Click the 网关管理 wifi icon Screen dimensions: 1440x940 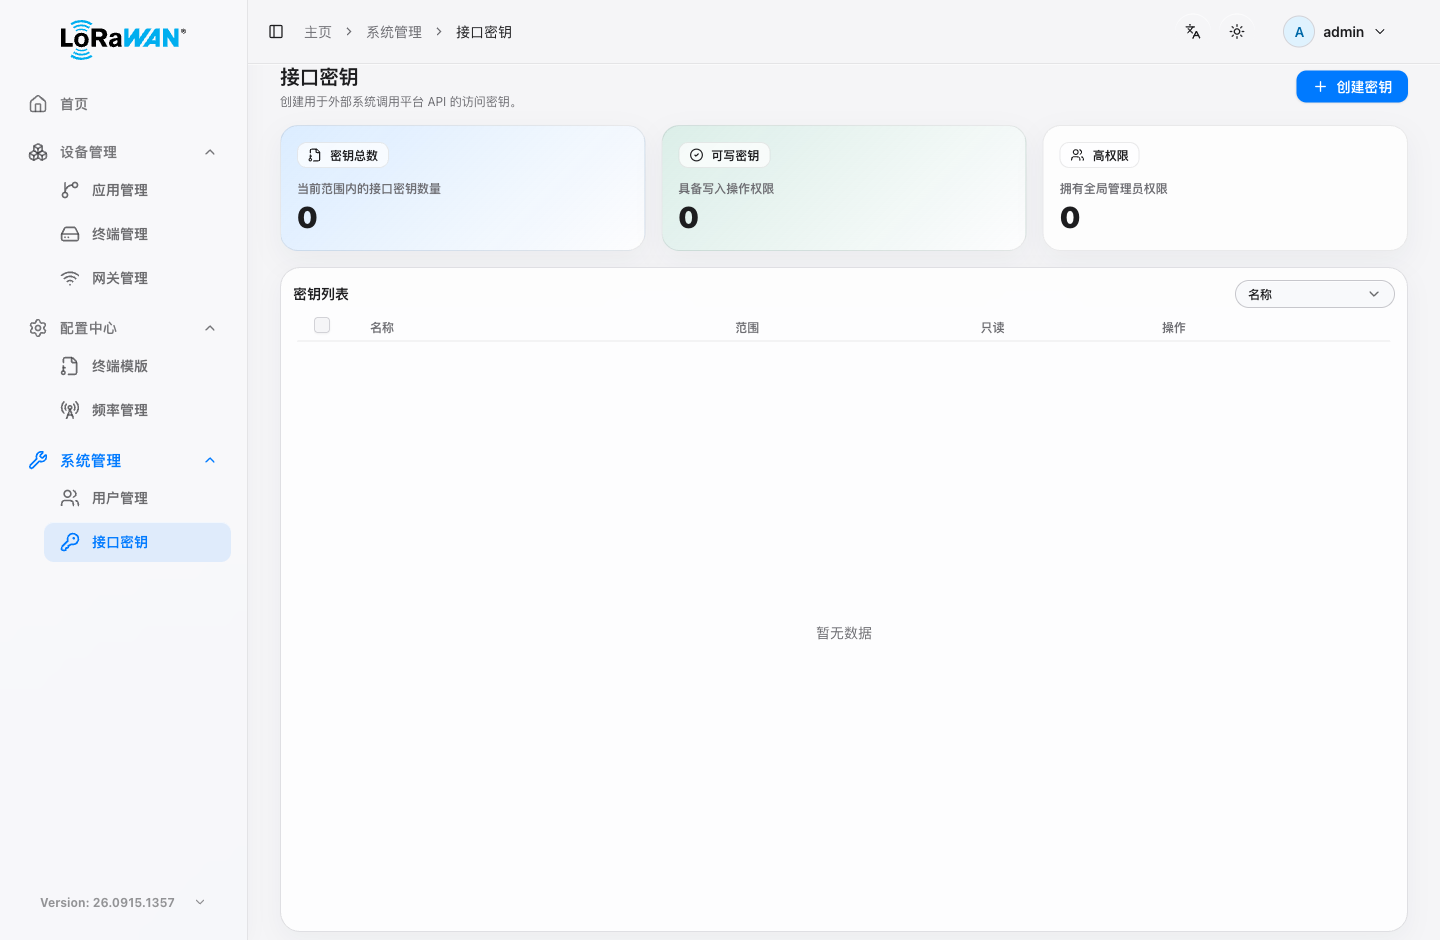70,278
